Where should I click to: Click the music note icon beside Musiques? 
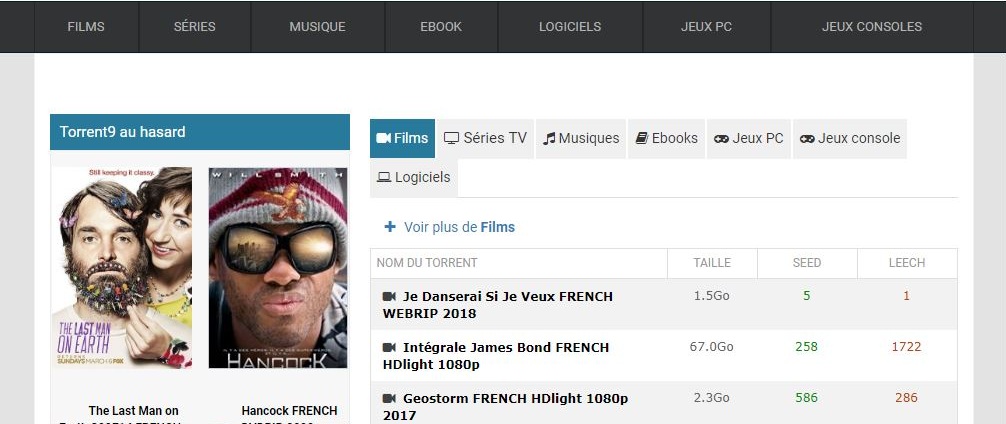click(549, 139)
